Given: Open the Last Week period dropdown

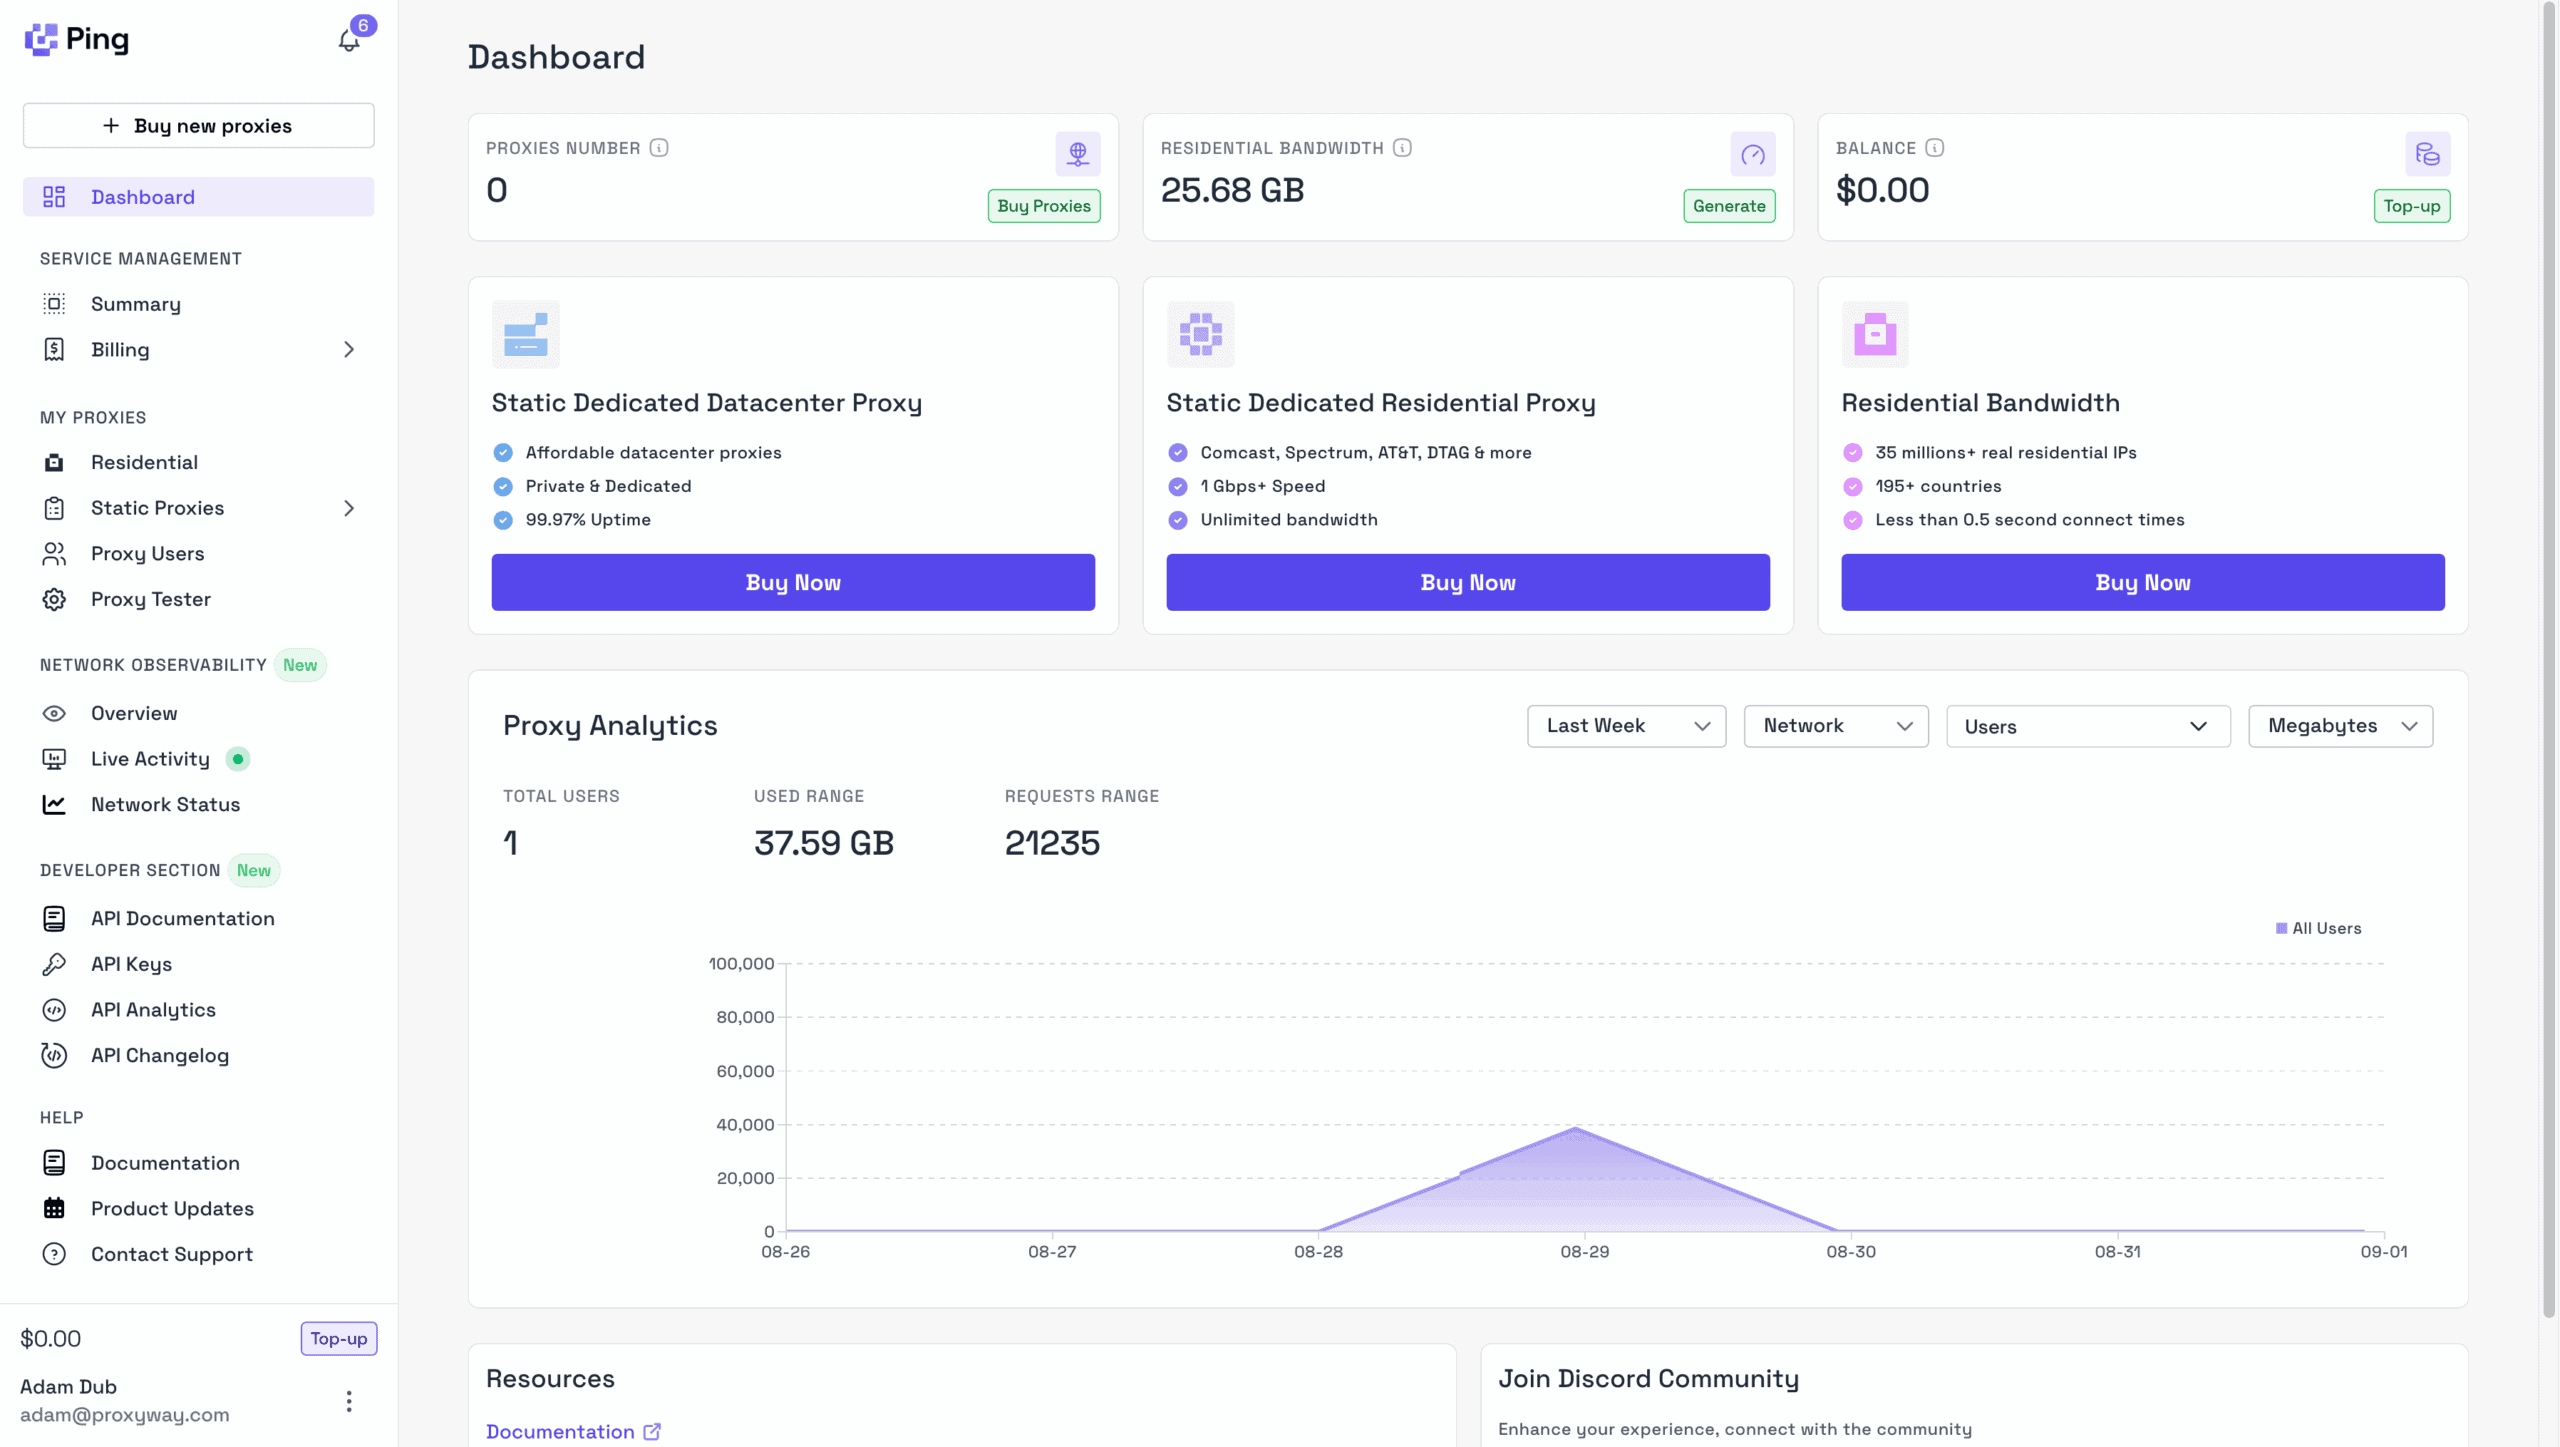Looking at the screenshot, I should 1626,726.
